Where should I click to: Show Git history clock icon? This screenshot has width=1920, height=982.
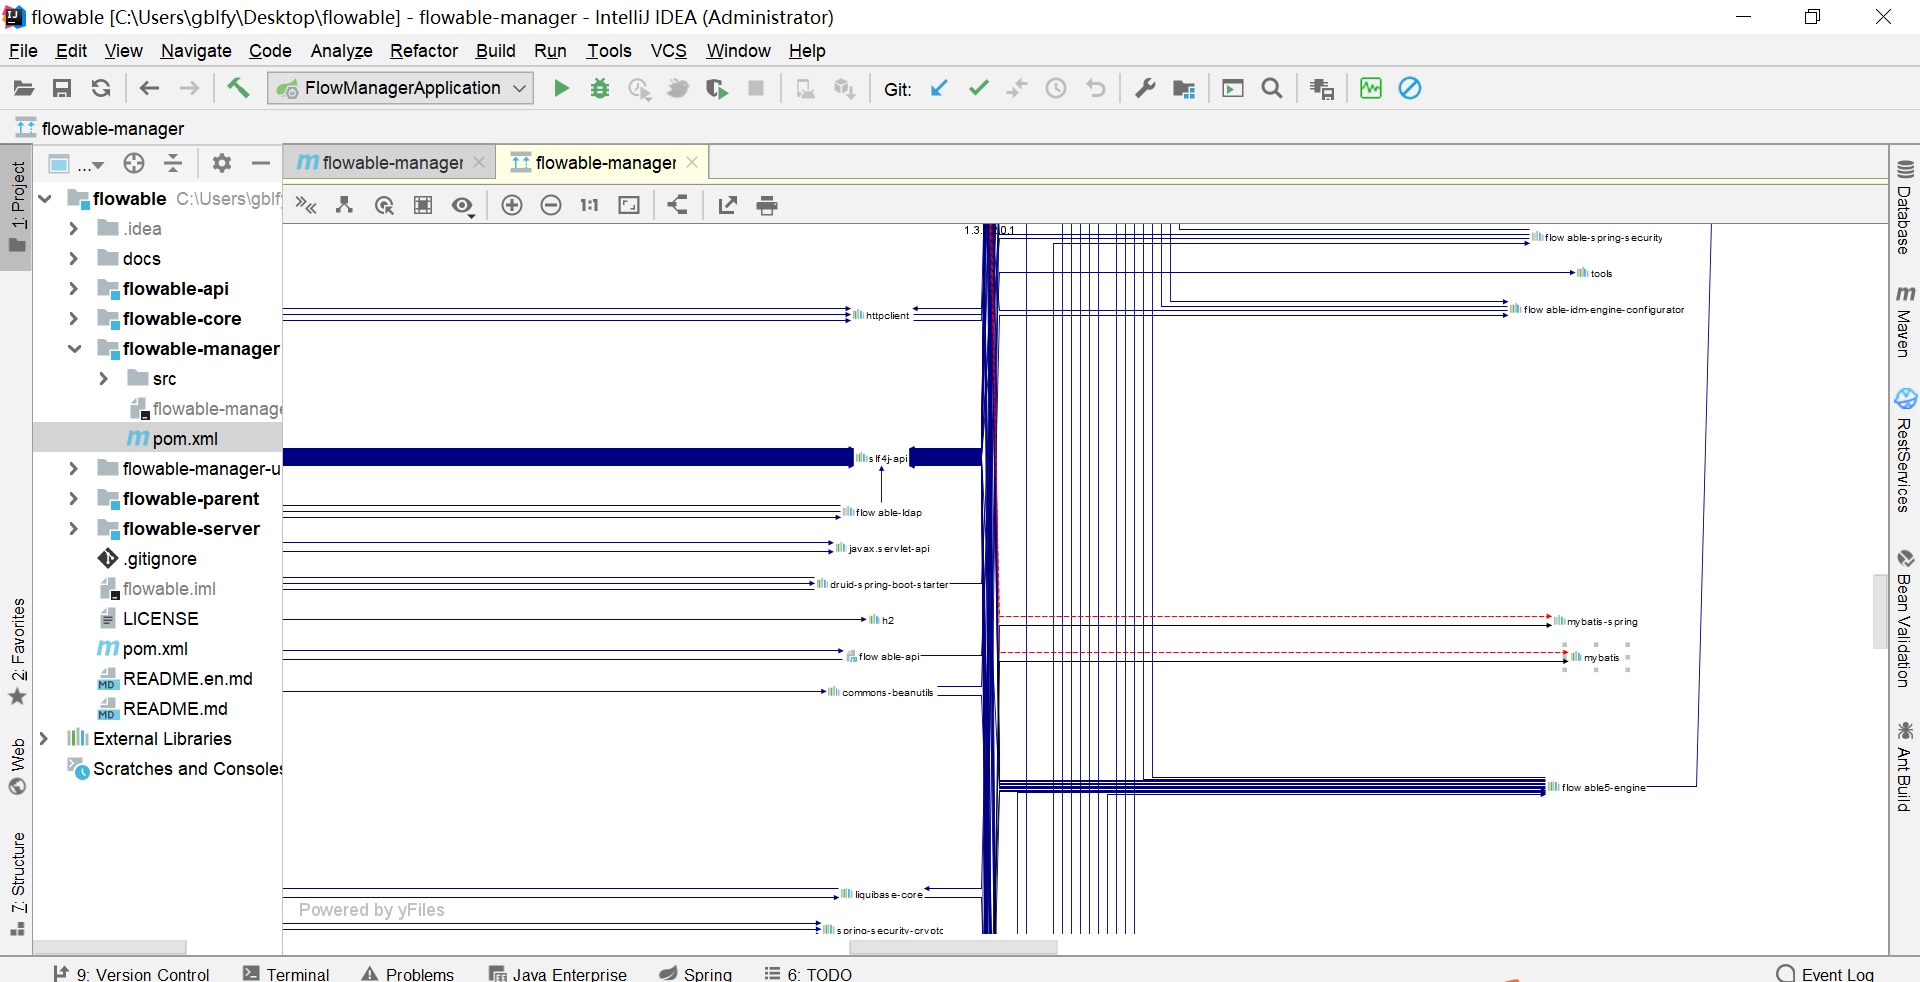click(x=1056, y=89)
